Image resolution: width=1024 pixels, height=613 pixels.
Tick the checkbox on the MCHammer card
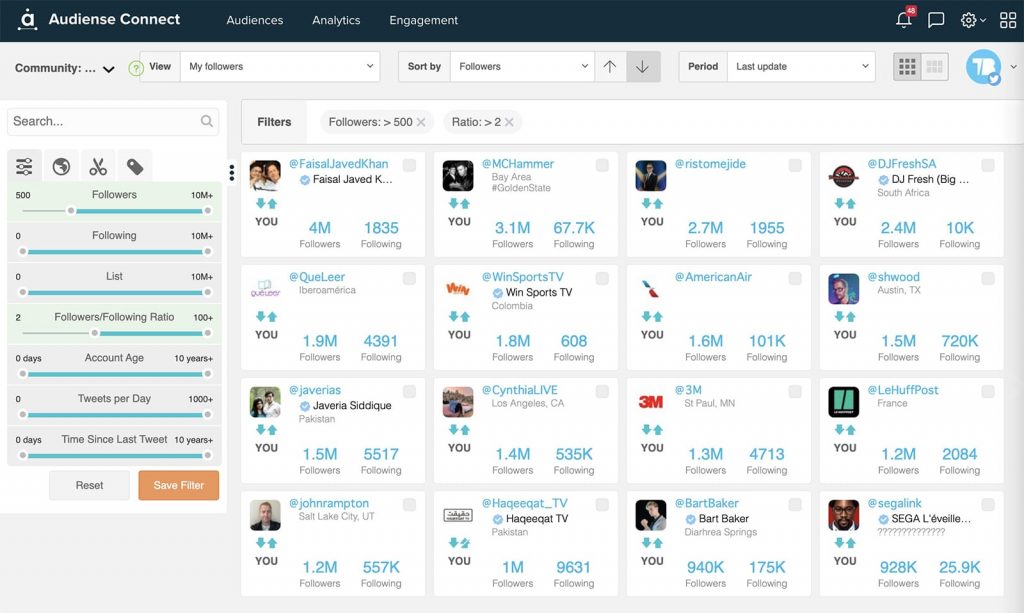click(602, 165)
